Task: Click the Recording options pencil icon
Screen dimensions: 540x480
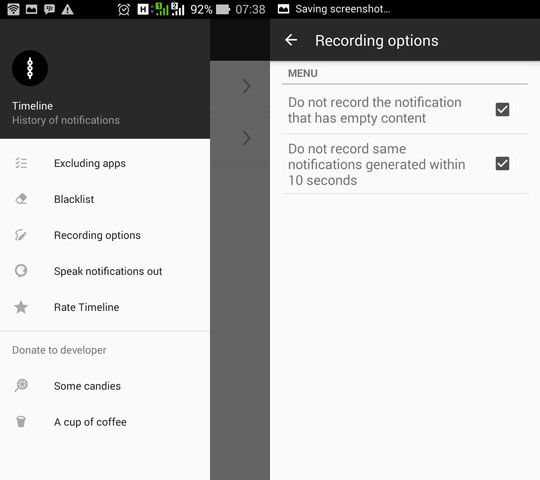Action: 21,235
